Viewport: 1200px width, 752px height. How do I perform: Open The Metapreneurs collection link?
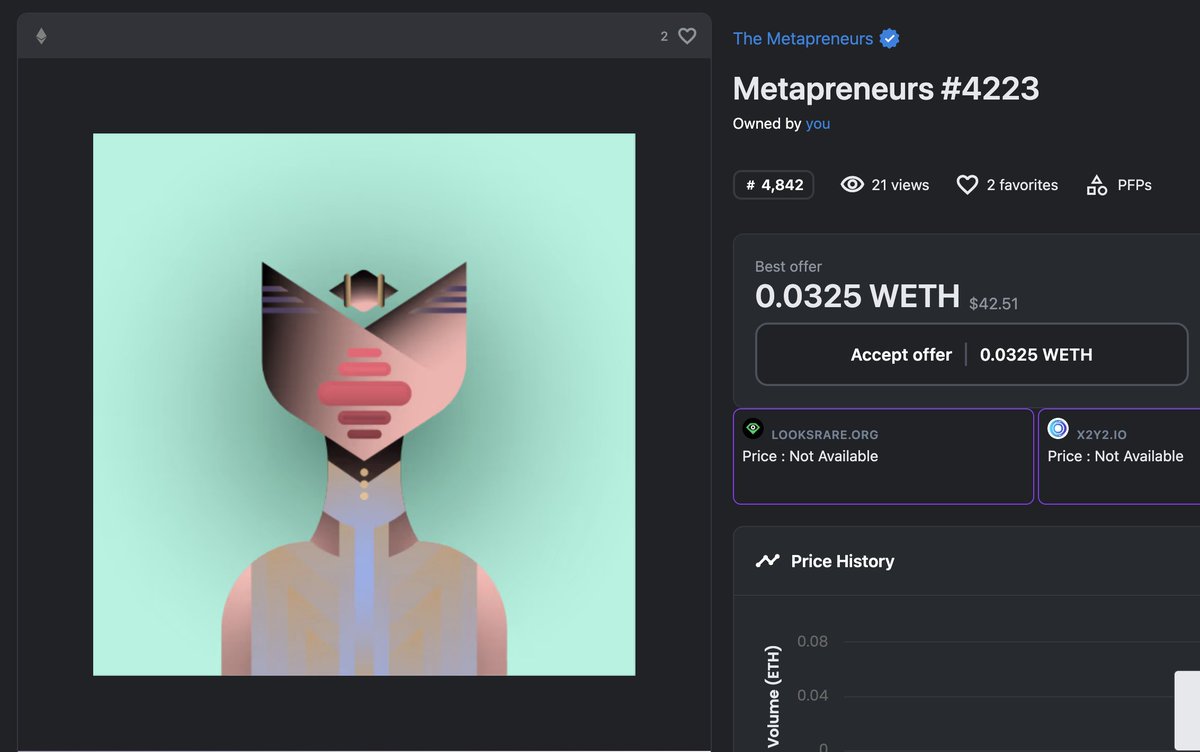pyautogui.click(x=803, y=39)
